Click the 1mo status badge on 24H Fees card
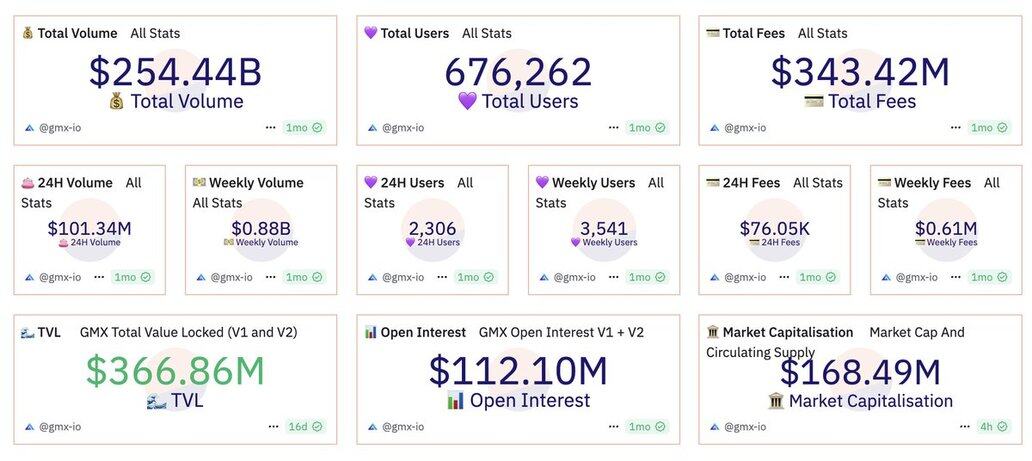 pyautogui.click(x=817, y=277)
